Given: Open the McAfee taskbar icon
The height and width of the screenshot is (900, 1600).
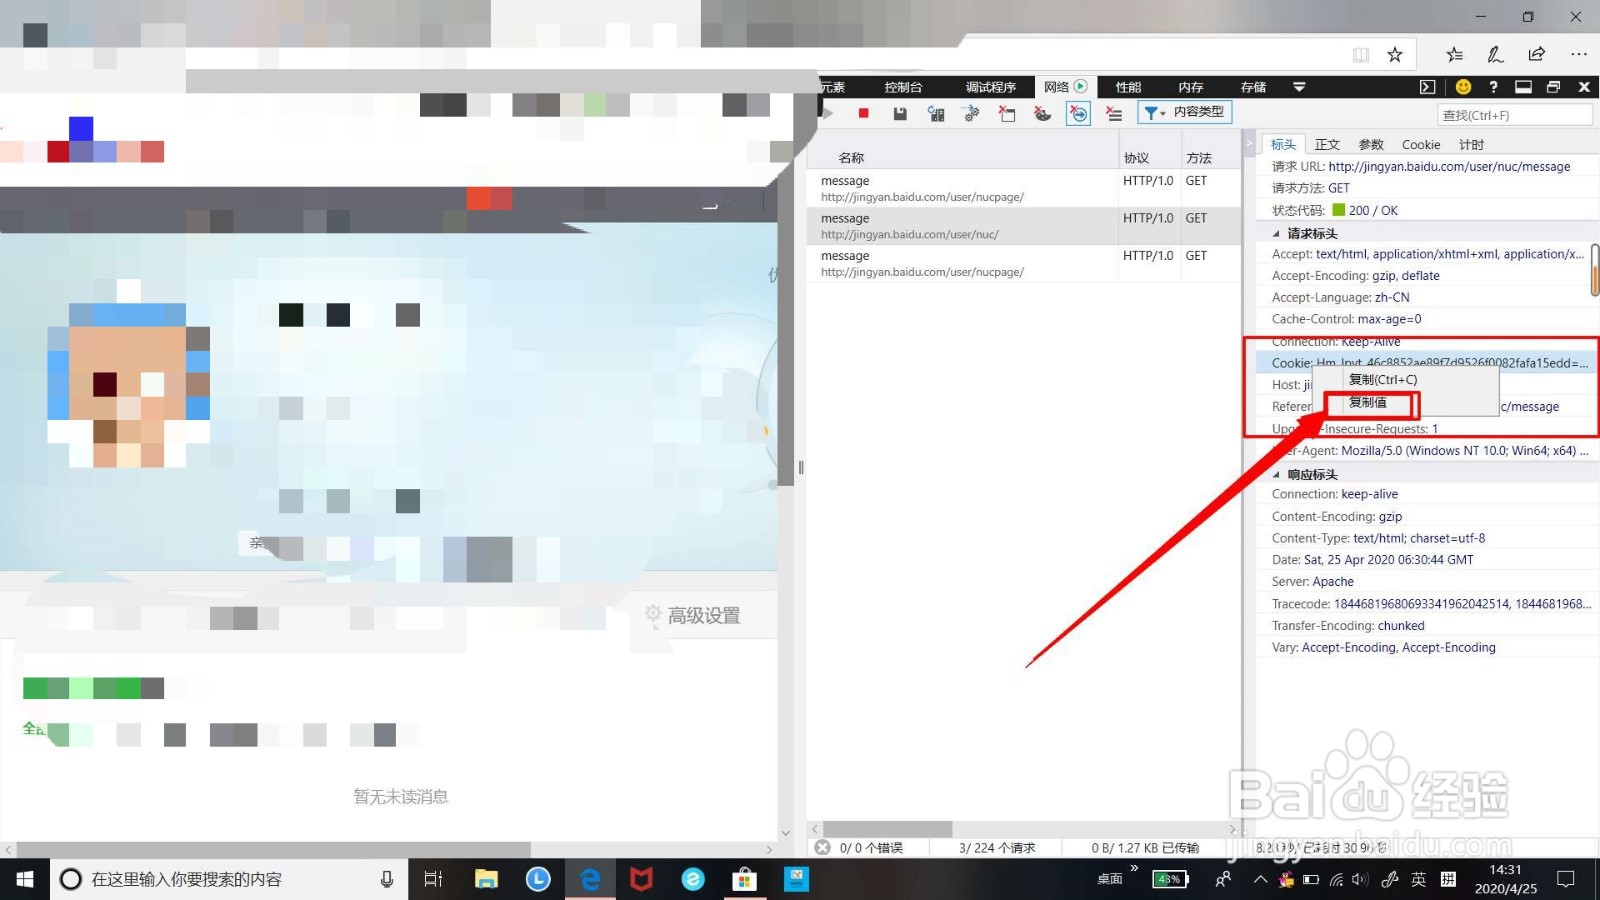Looking at the screenshot, I should [x=641, y=879].
